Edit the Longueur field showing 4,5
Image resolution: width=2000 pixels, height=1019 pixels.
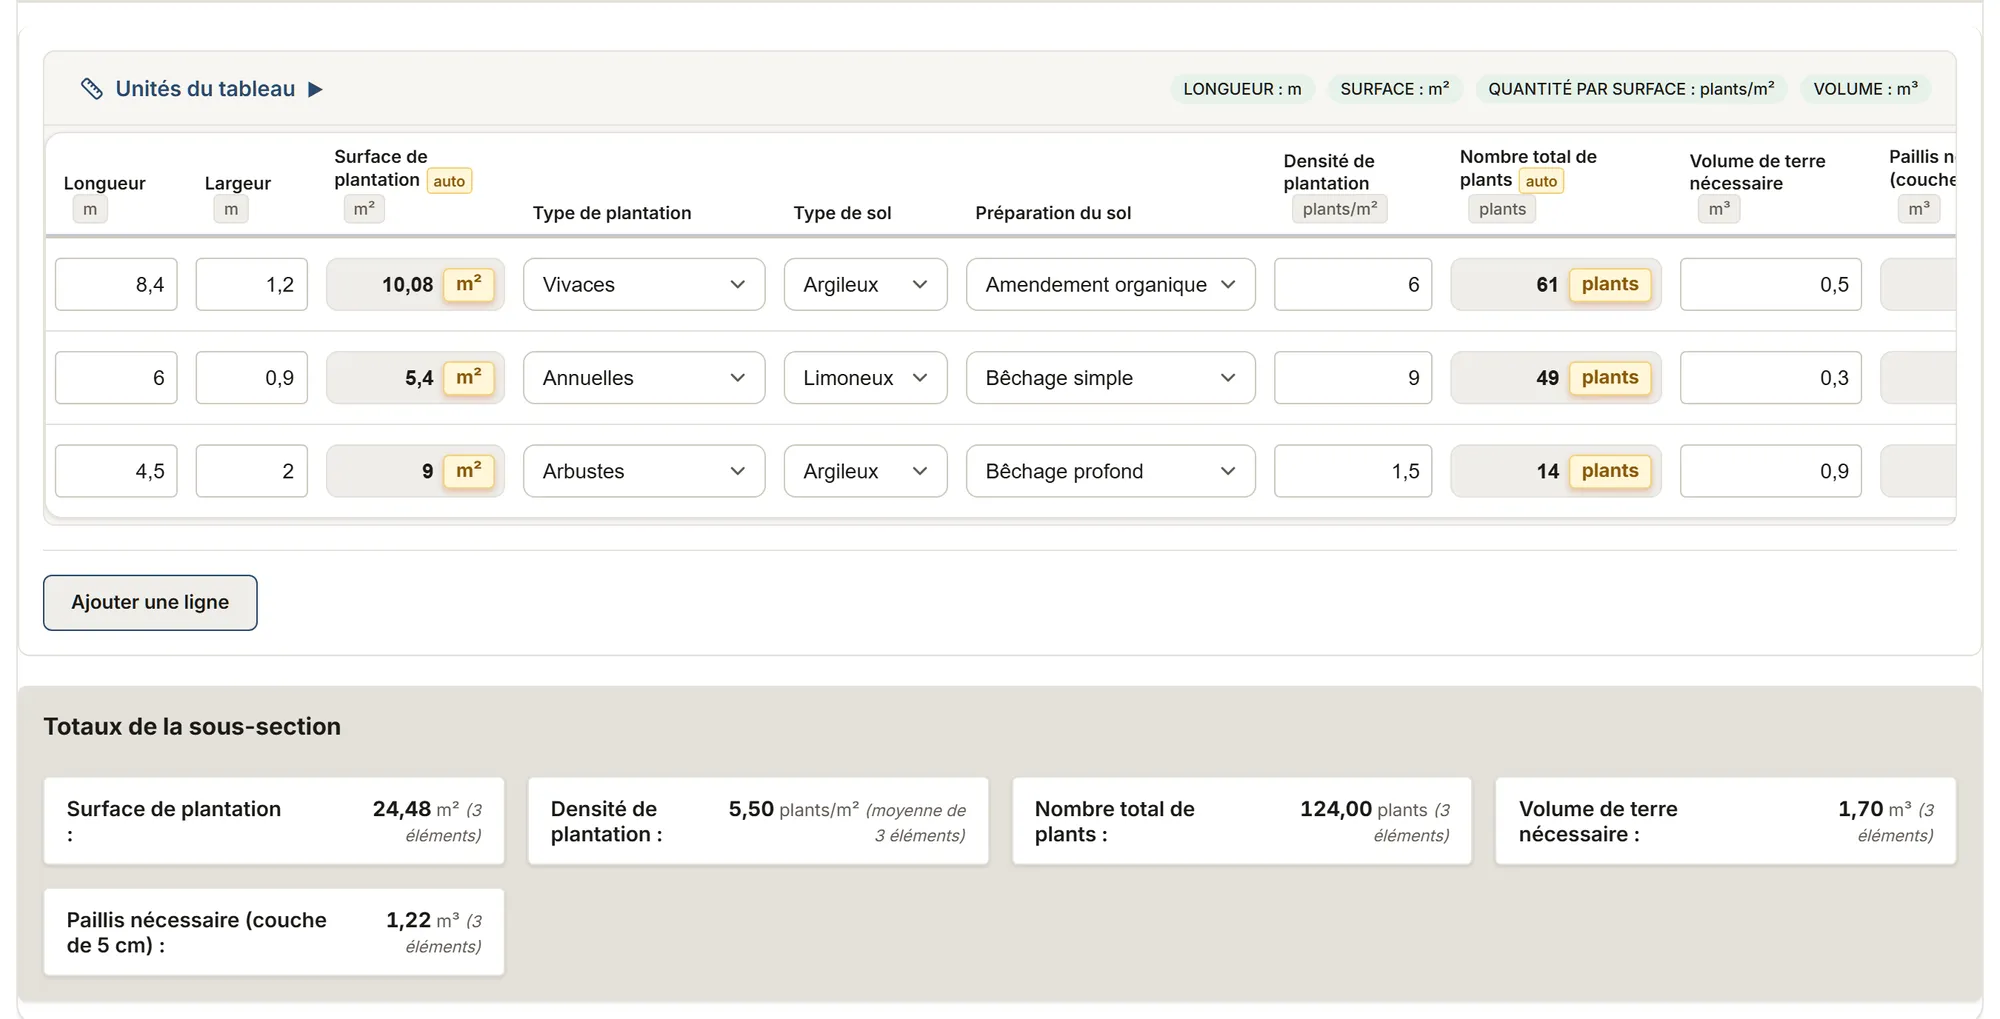coord(116,471)
